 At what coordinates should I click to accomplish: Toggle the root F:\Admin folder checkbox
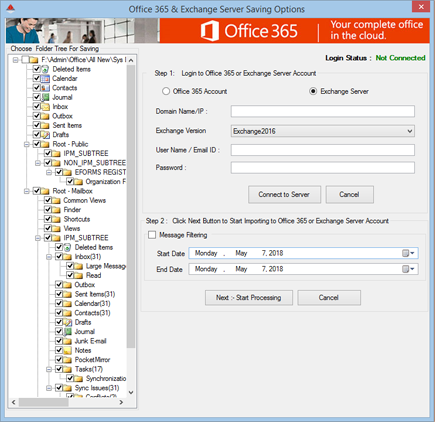coord(26,60)
